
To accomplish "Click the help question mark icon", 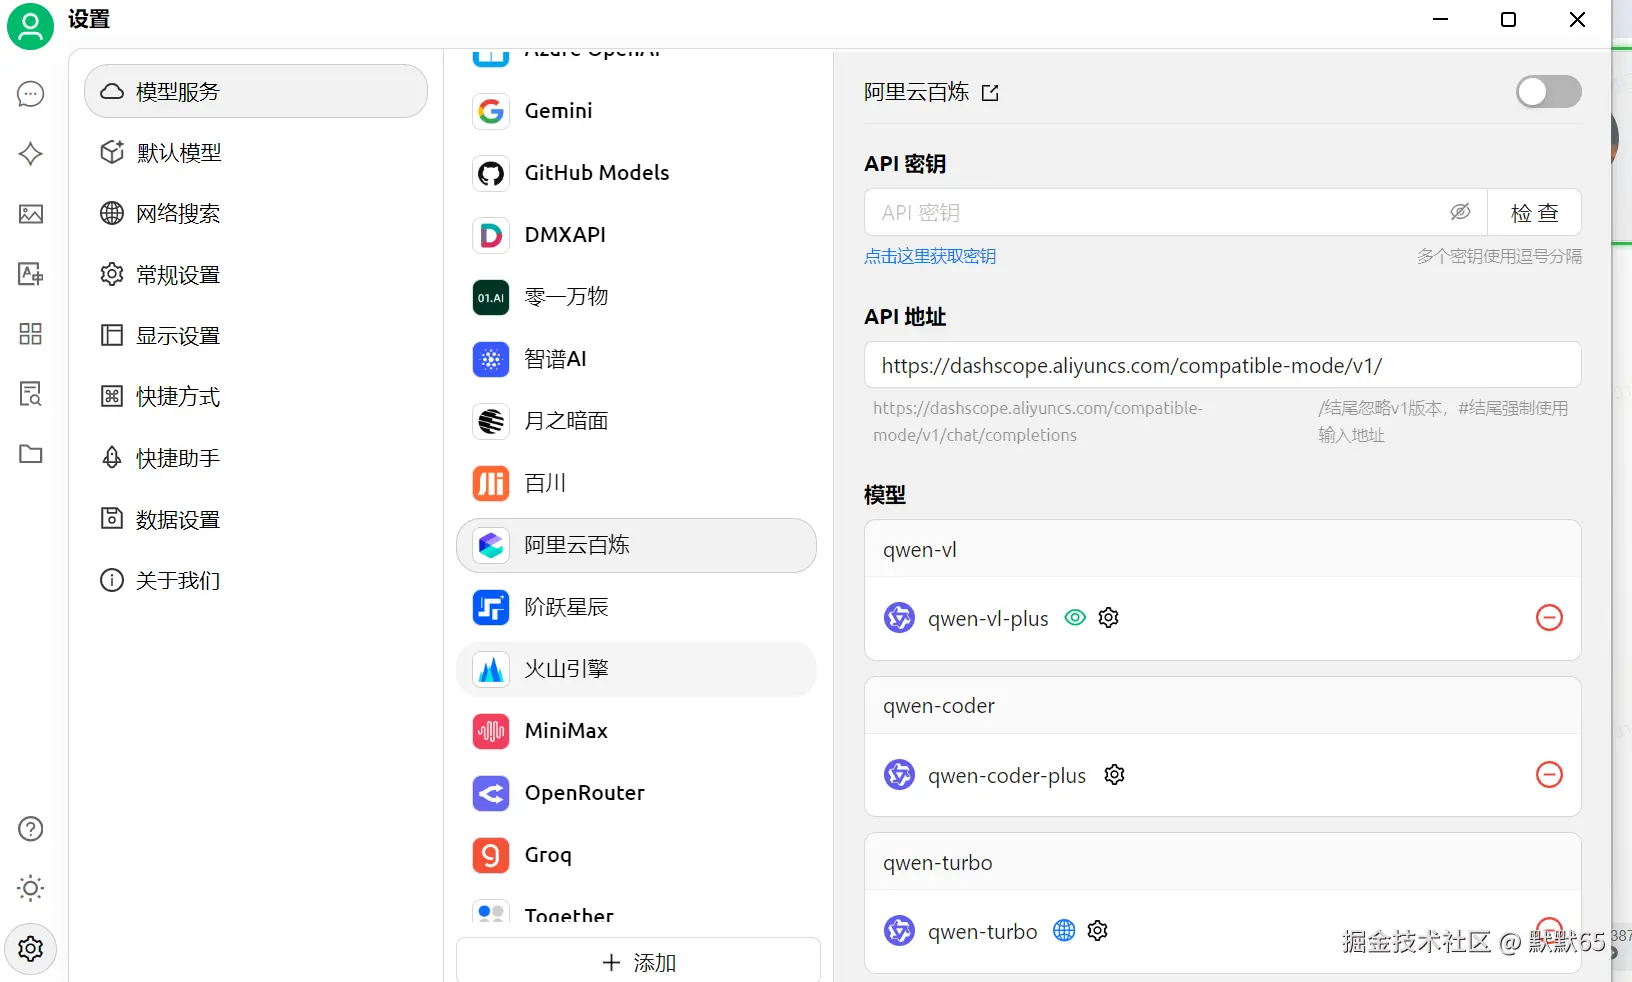I will 31,829.
